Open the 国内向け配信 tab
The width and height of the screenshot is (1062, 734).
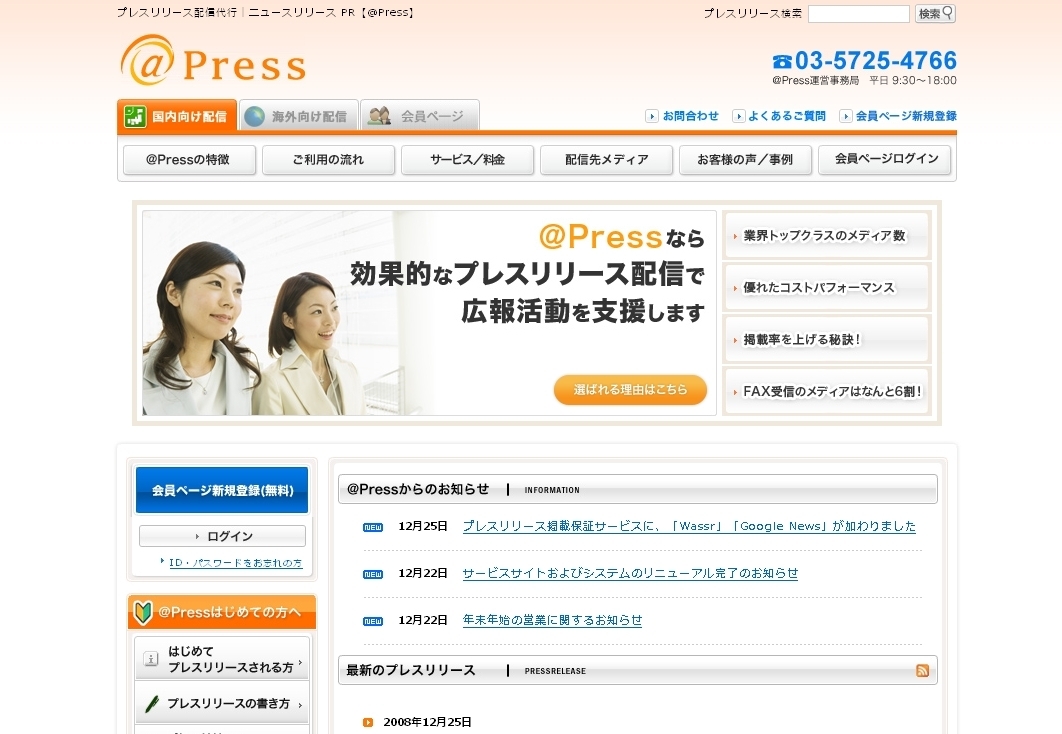[x=177, y=116]
